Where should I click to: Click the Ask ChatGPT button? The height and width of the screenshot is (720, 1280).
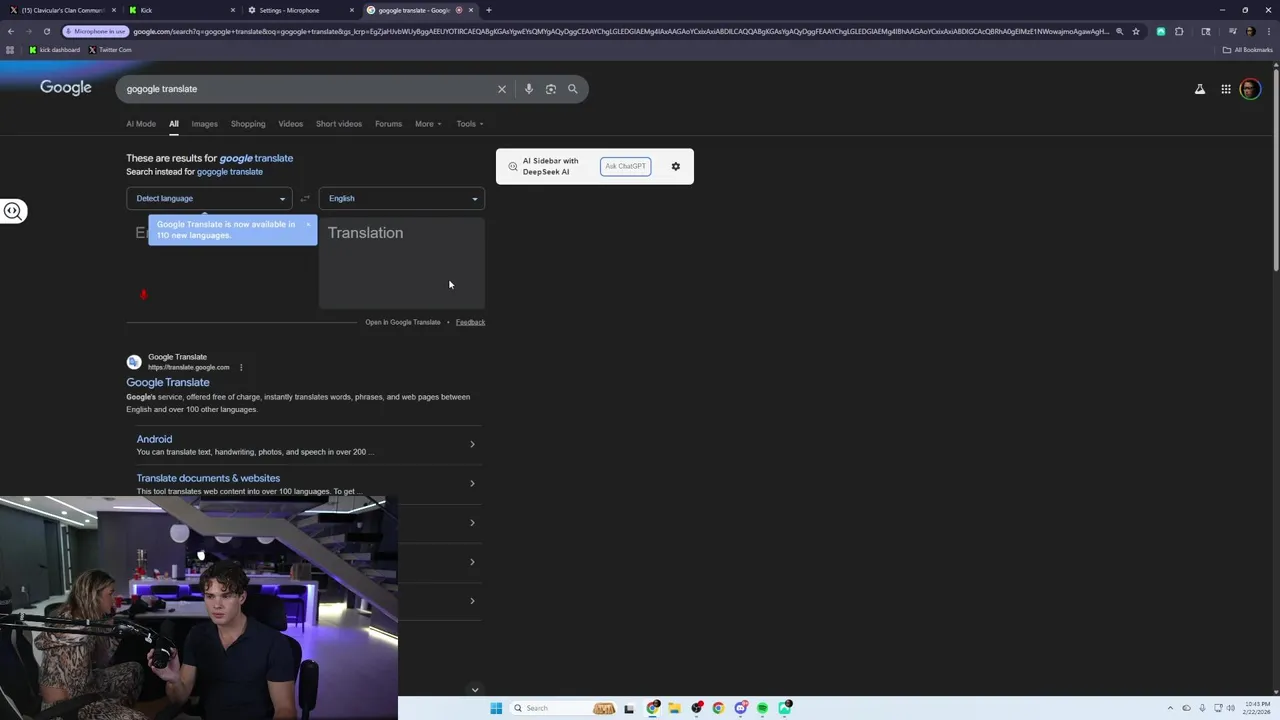pyautogui.click(x=626, y=166)
